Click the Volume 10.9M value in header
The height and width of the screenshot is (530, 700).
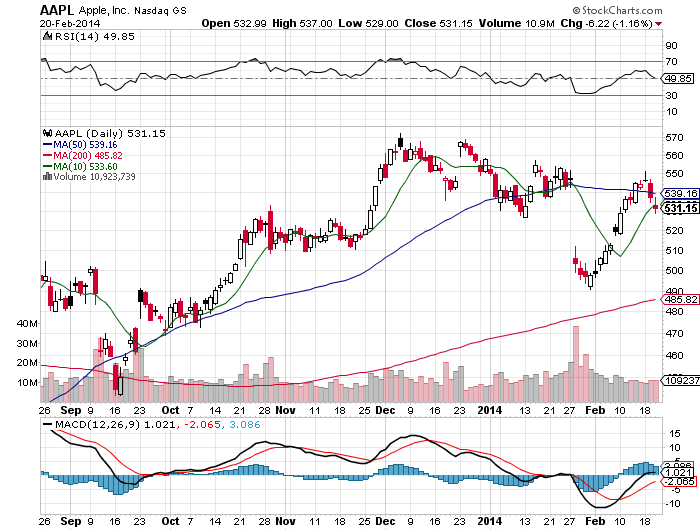(x=517, y=23)
